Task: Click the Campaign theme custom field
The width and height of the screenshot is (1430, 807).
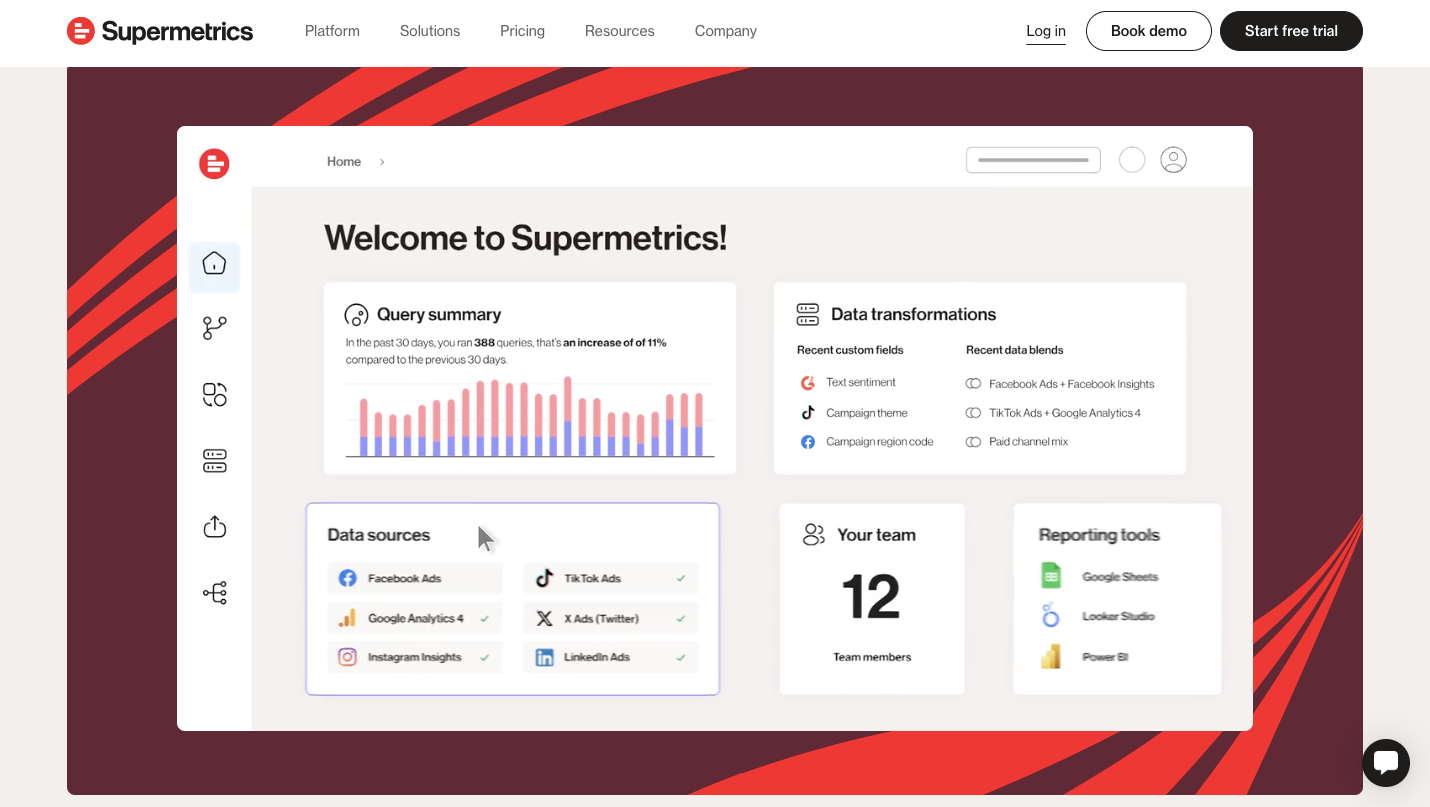Action: [867, 413]
